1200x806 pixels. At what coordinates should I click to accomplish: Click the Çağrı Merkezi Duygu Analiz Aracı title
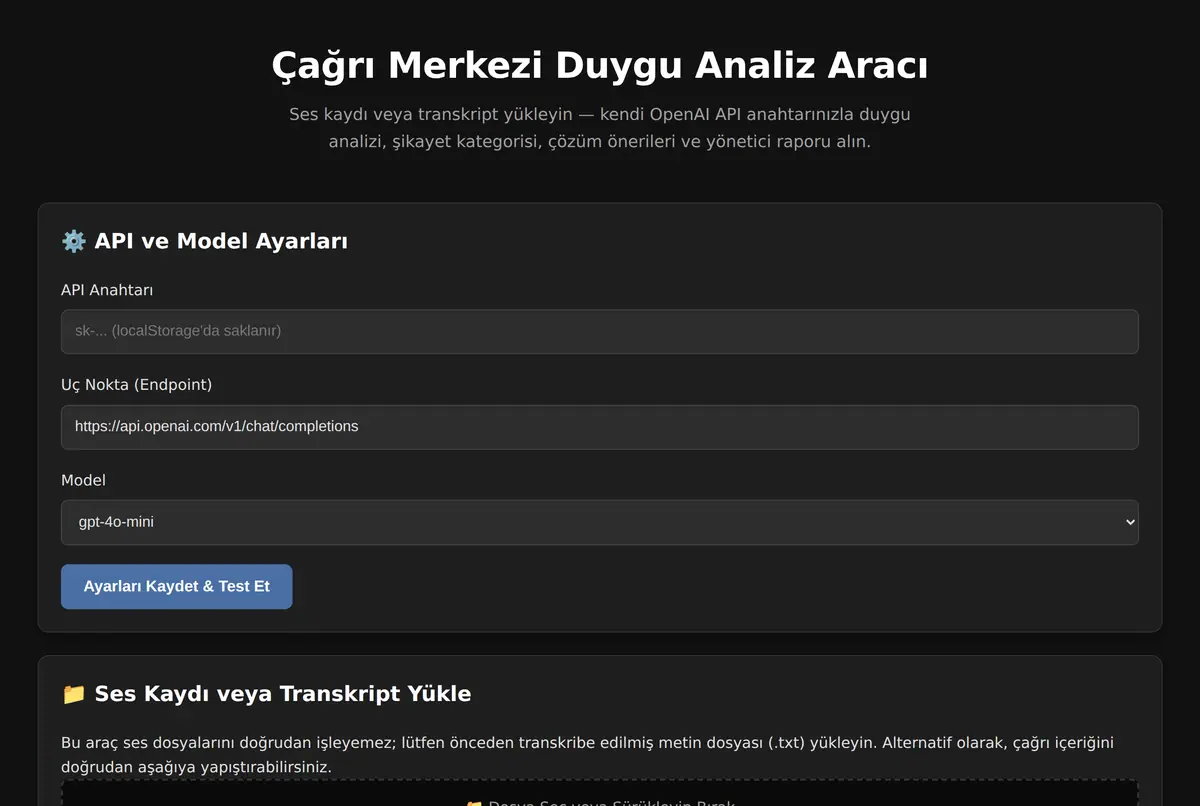(x=600, y=66)
